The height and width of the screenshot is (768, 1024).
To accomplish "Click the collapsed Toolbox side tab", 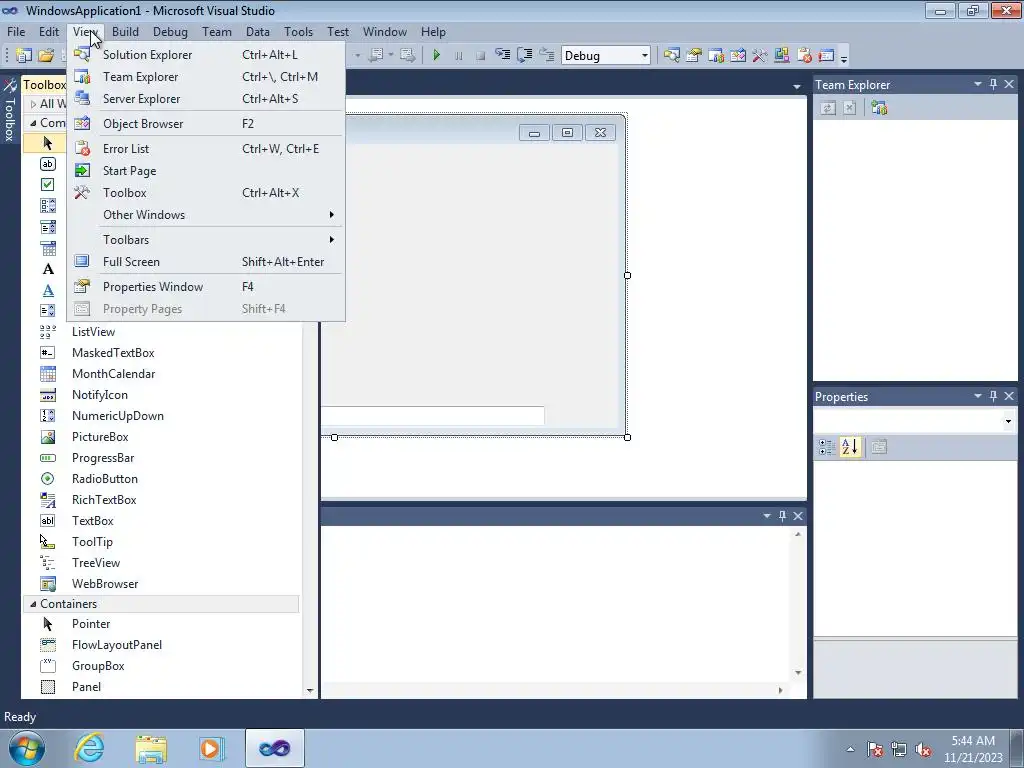I will coord(9,110).
